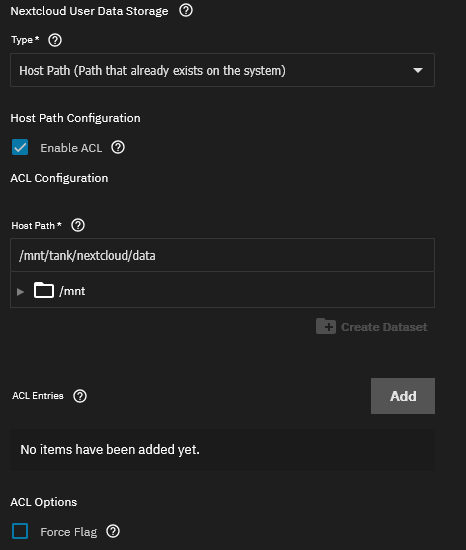The height and width of the screenshot is (550, 466).
Task: Add a new ACL entry
Action: (403, 396)
